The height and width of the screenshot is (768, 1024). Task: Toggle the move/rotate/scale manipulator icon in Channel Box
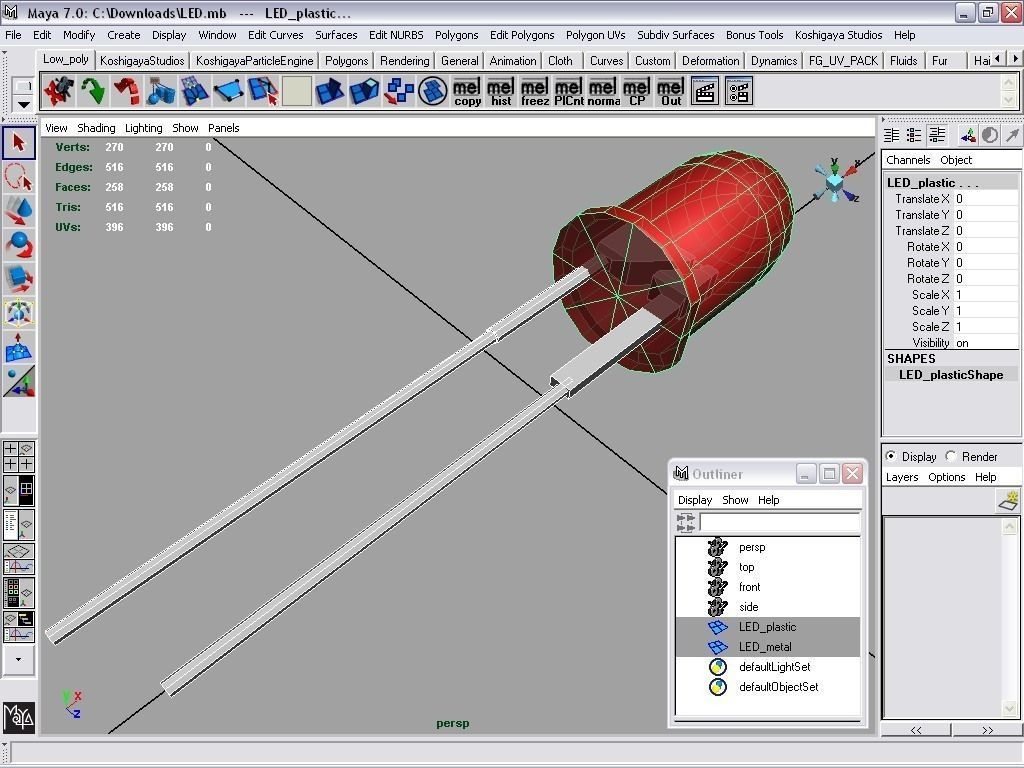[x=968, y=135]
